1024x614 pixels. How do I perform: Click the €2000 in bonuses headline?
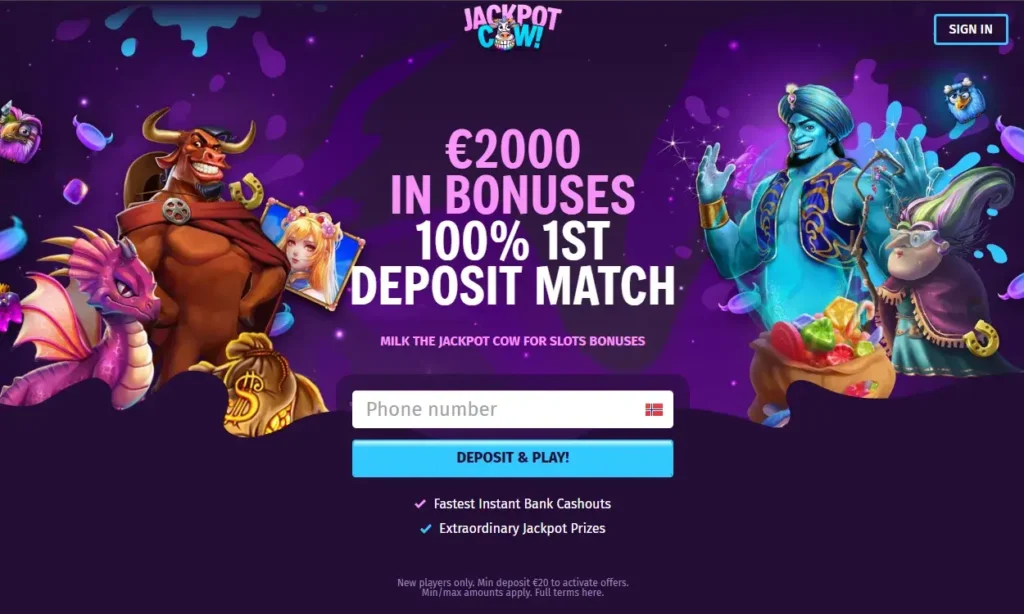(x=513, y=171)
